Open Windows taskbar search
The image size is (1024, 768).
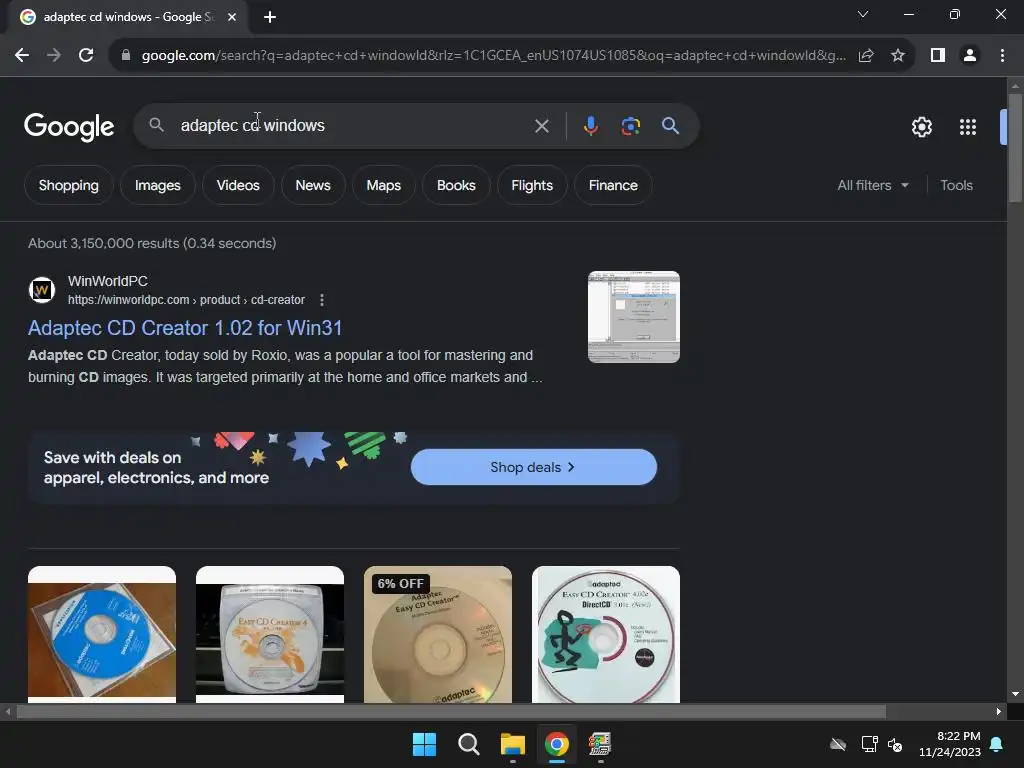(x=469, y=744)
